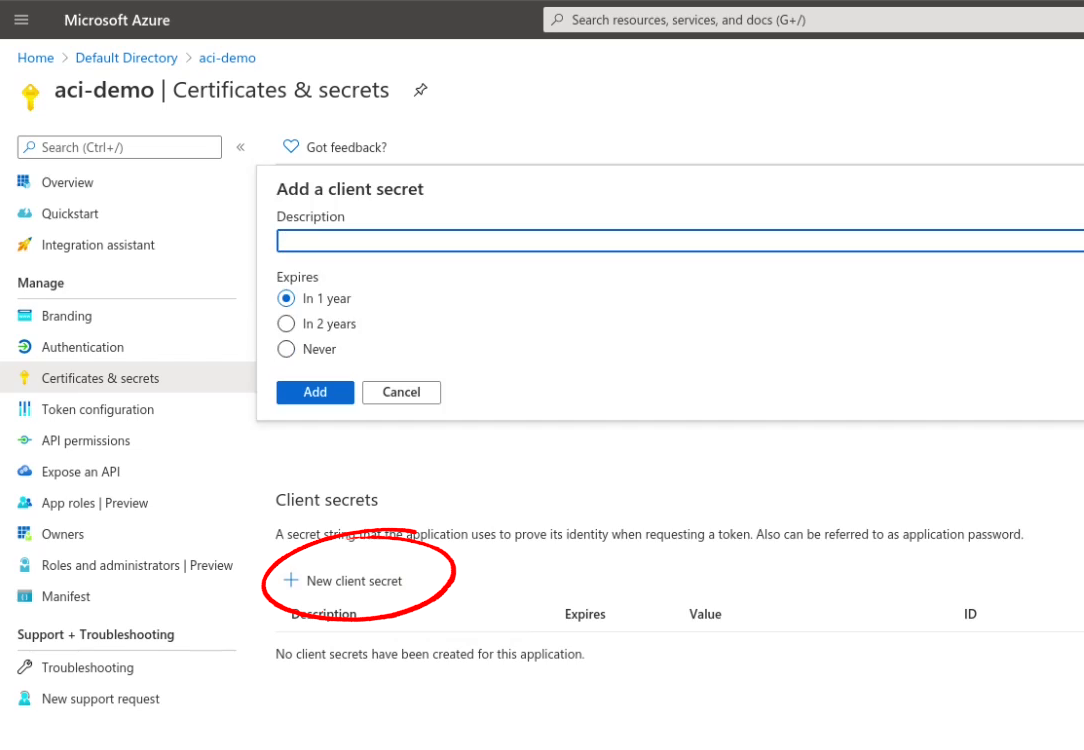This screenshot has height=750, width=1084.
Task: Click the Roles and administrators icon
Action: [24, 565]
